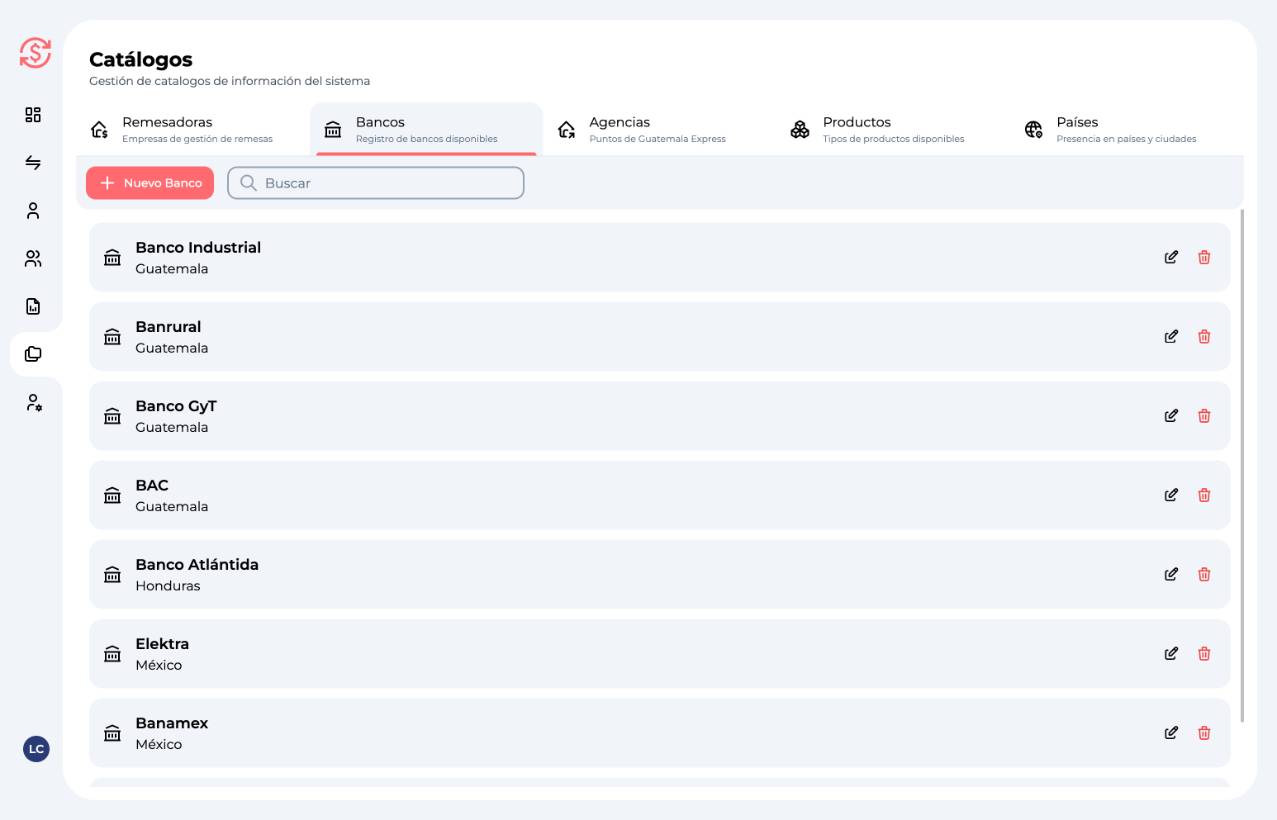Switch to the Remesadoras tab
The image size is (1277, 820).
[193, 129]
